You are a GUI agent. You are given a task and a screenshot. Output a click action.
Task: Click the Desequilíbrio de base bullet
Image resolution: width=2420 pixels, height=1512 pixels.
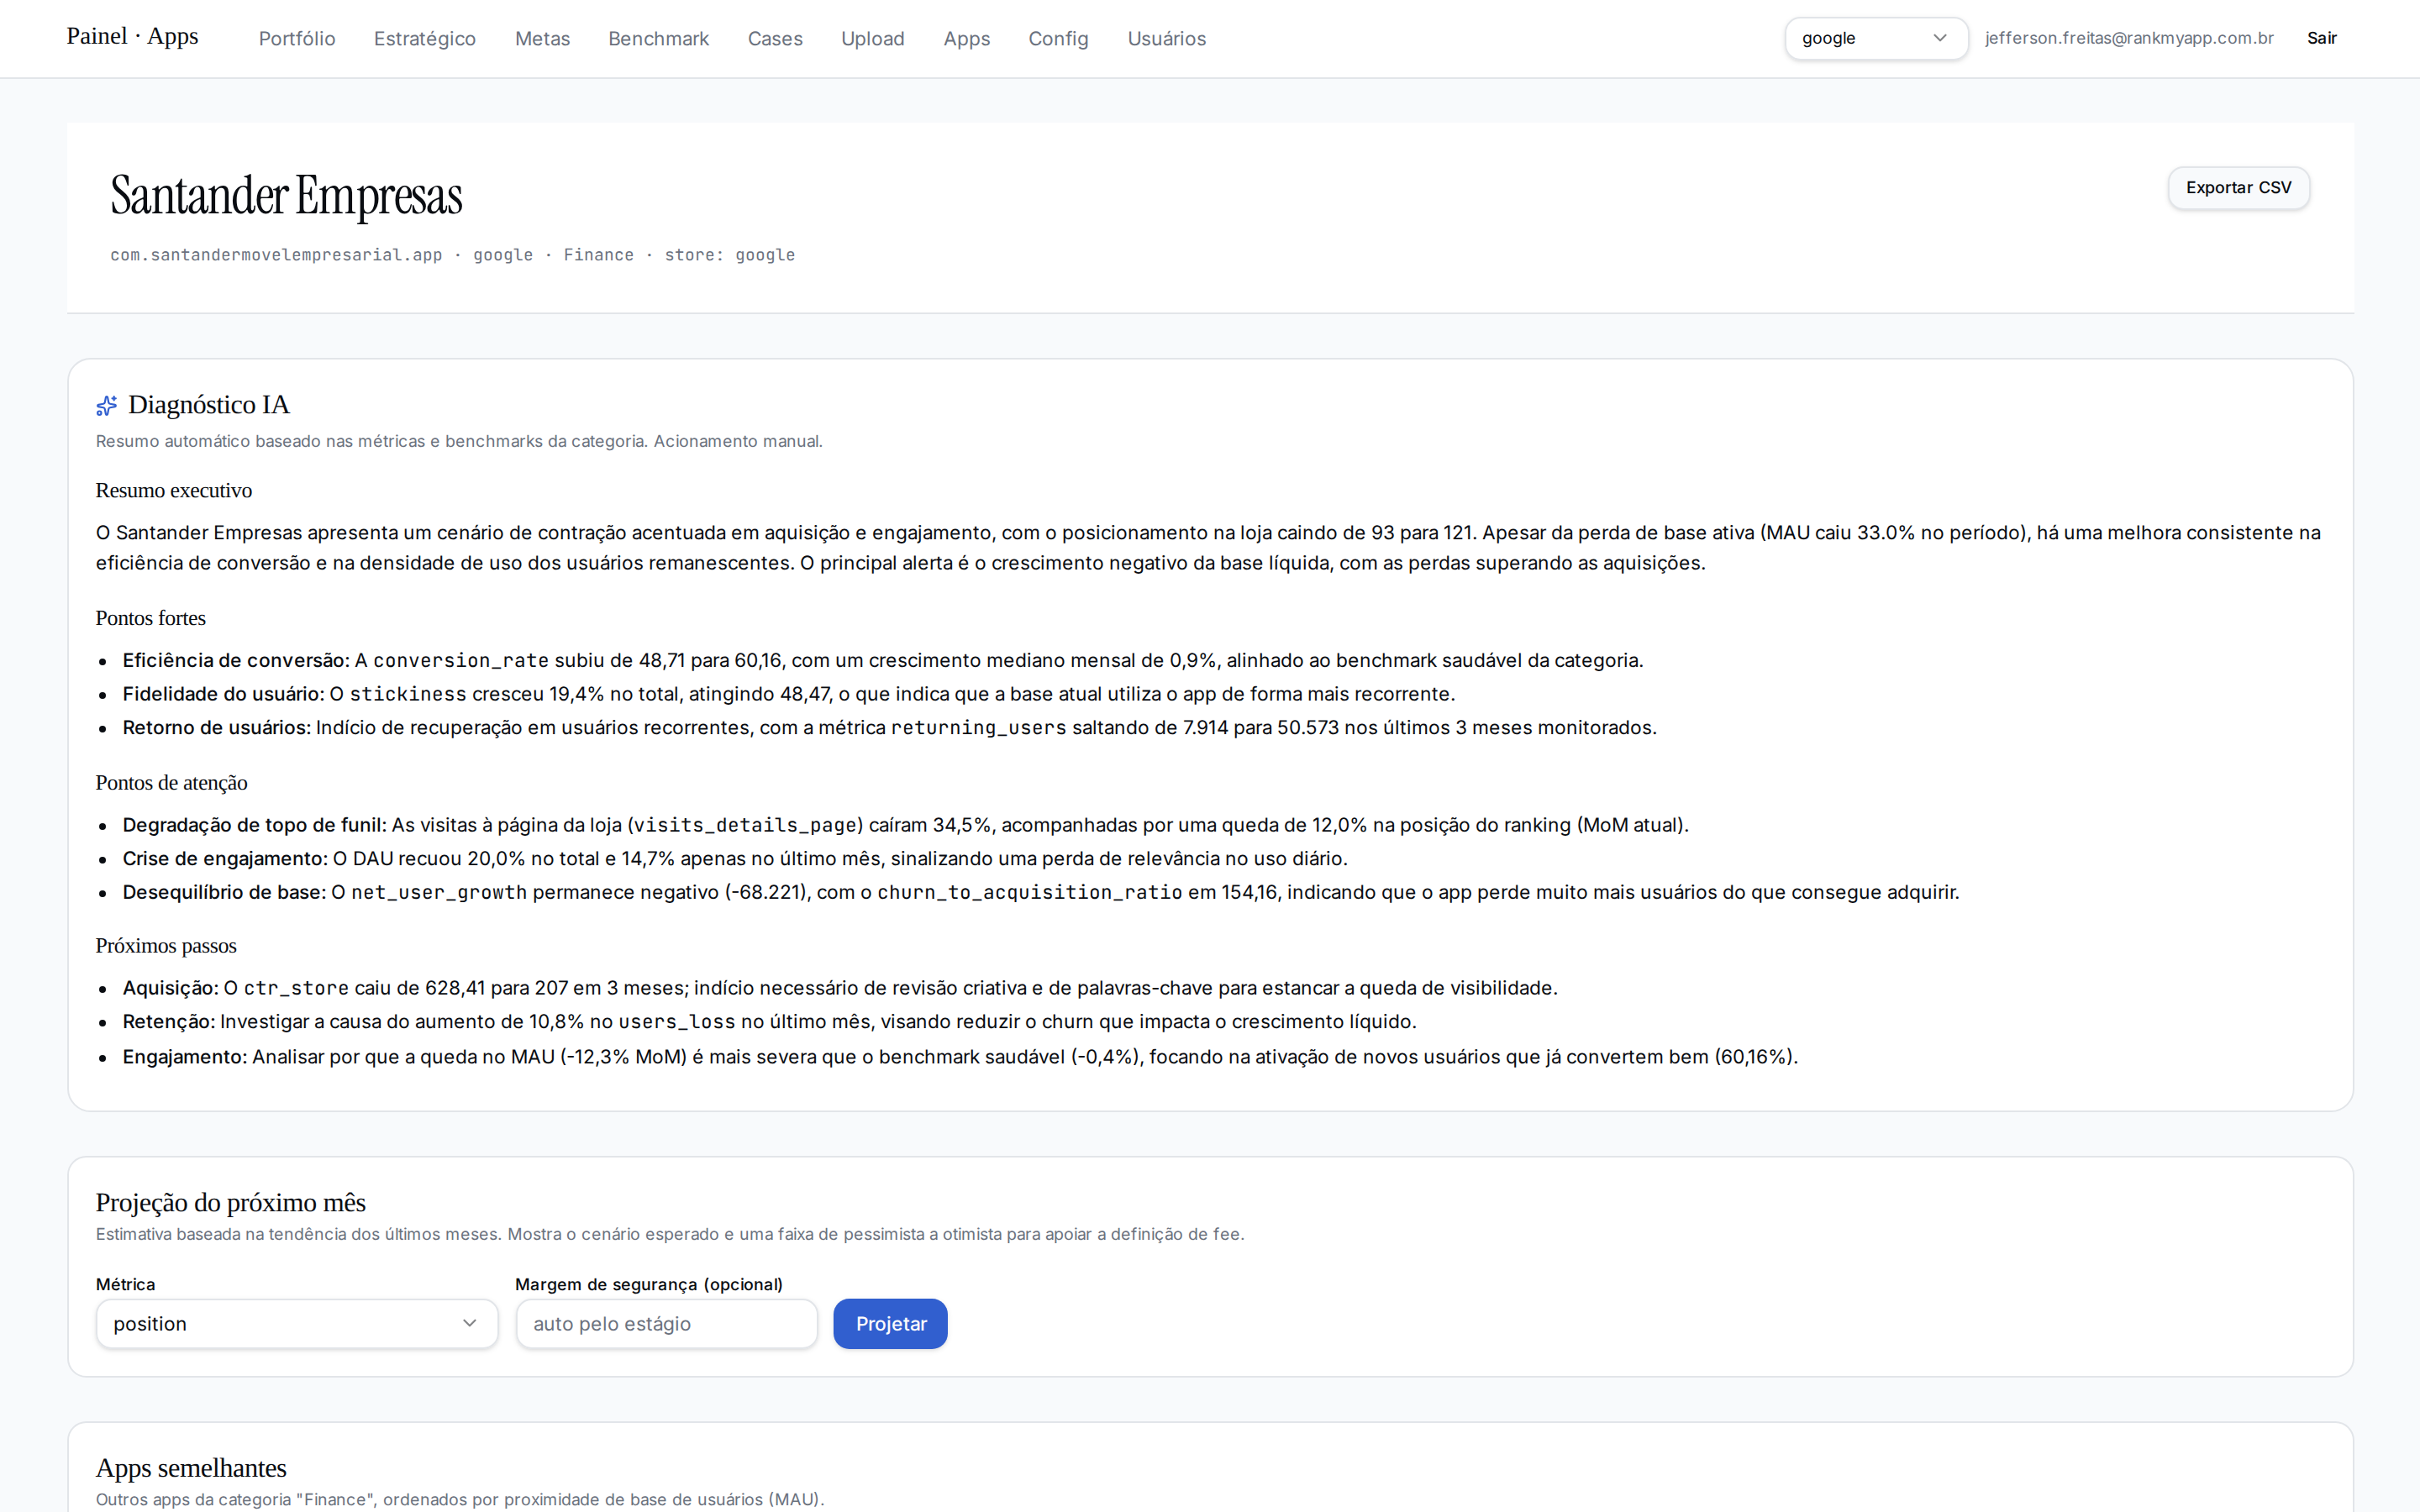pos(1041,892)
